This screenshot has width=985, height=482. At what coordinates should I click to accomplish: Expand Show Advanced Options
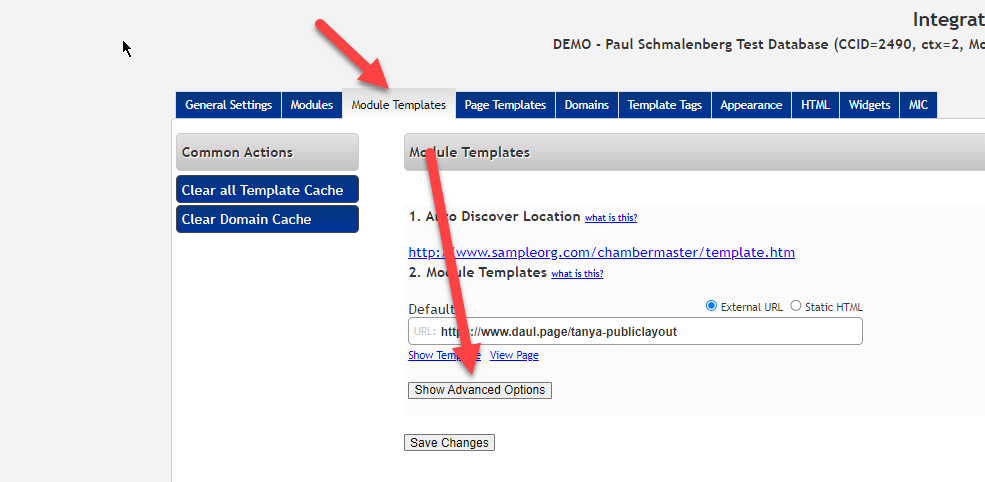(480, 390)
